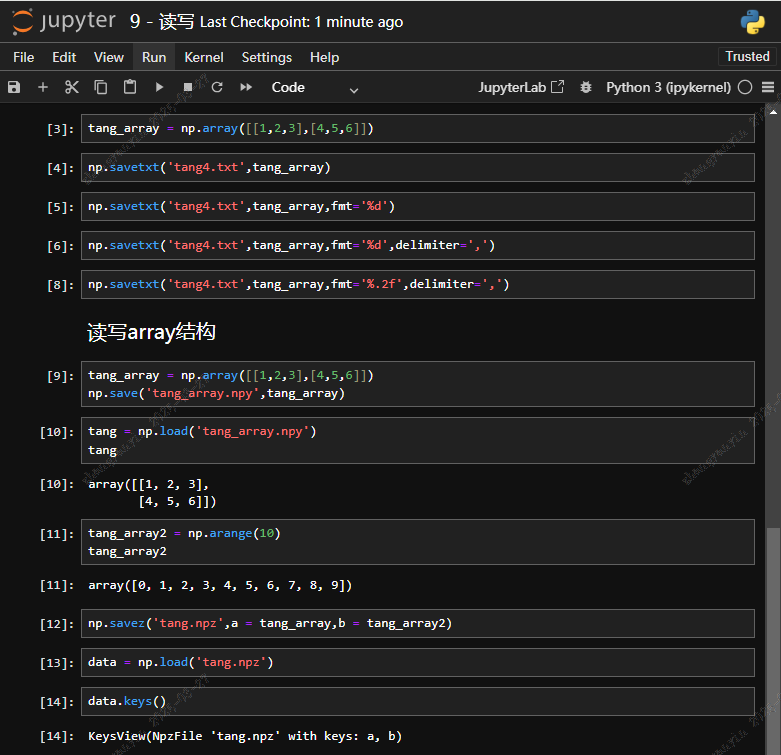Viewport: 781px width, 755px height.
Task: Select cell [11] with np.arange(10)
Action: click(x=417, y=542)
